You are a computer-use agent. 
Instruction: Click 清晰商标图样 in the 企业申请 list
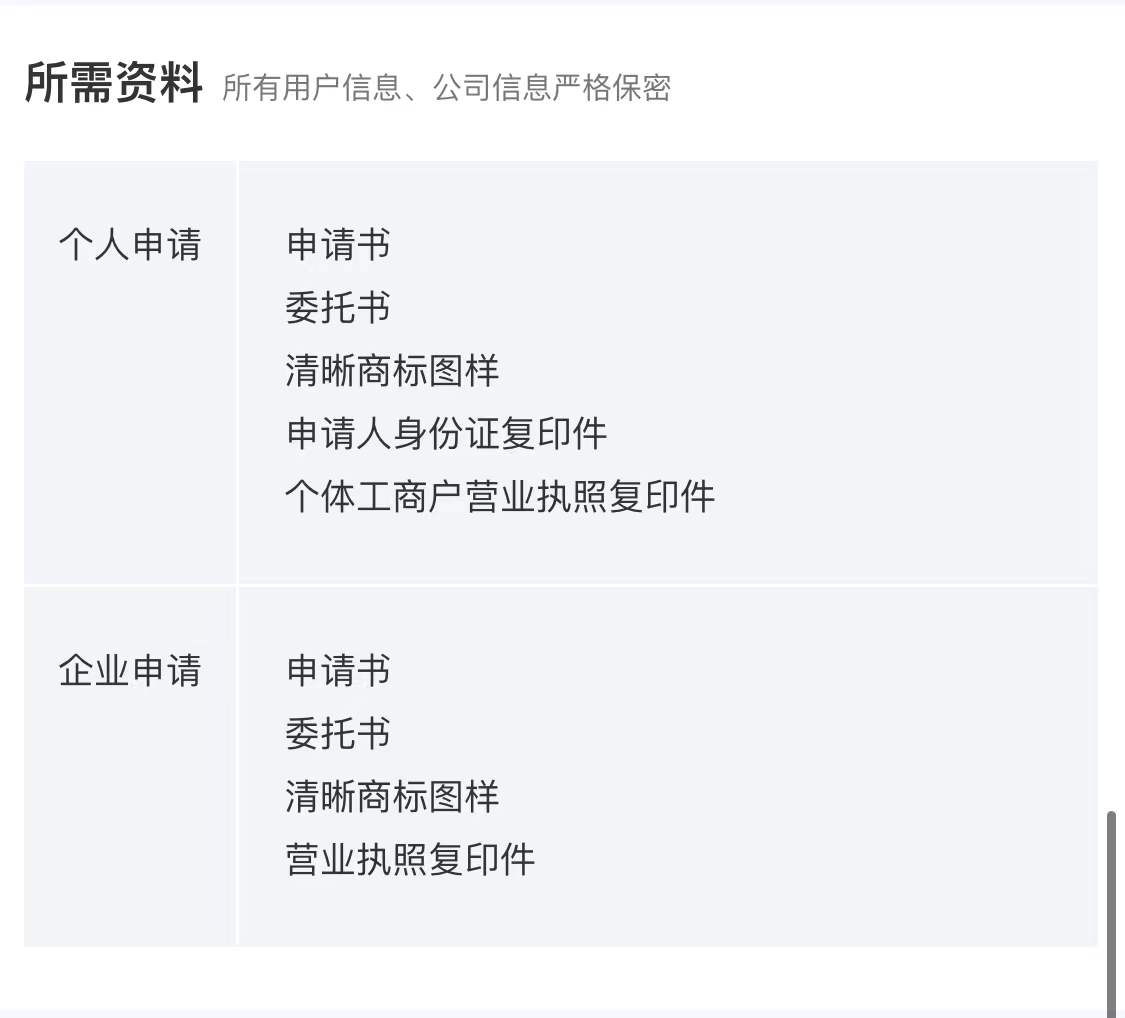(392, 797)
